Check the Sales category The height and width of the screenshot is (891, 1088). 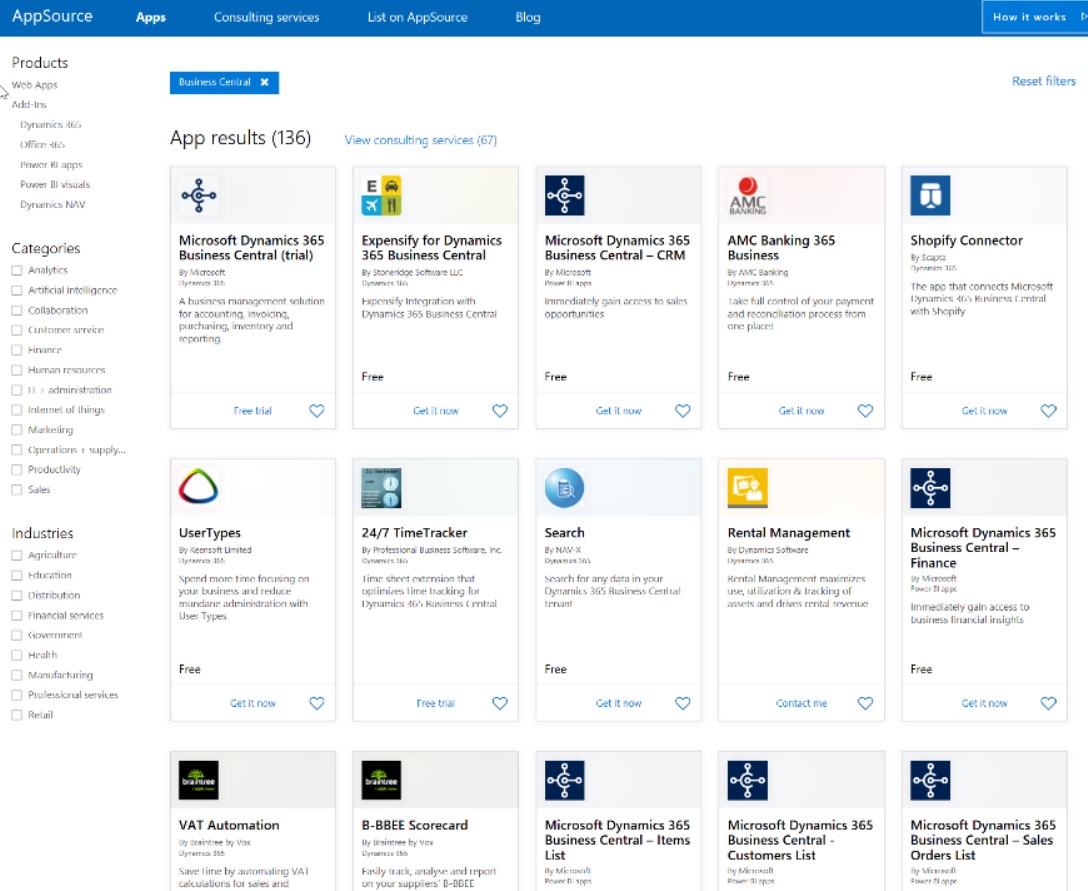click(x=17, y=490)
